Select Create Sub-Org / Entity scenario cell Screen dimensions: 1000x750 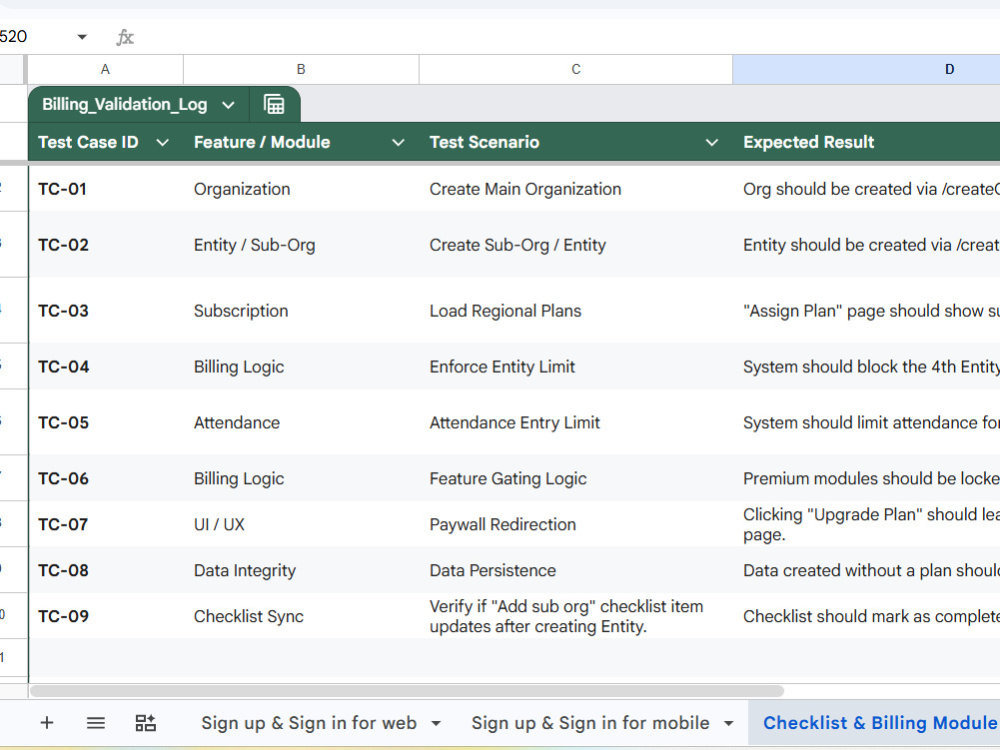pyautogui.click(x=576, y=245)
